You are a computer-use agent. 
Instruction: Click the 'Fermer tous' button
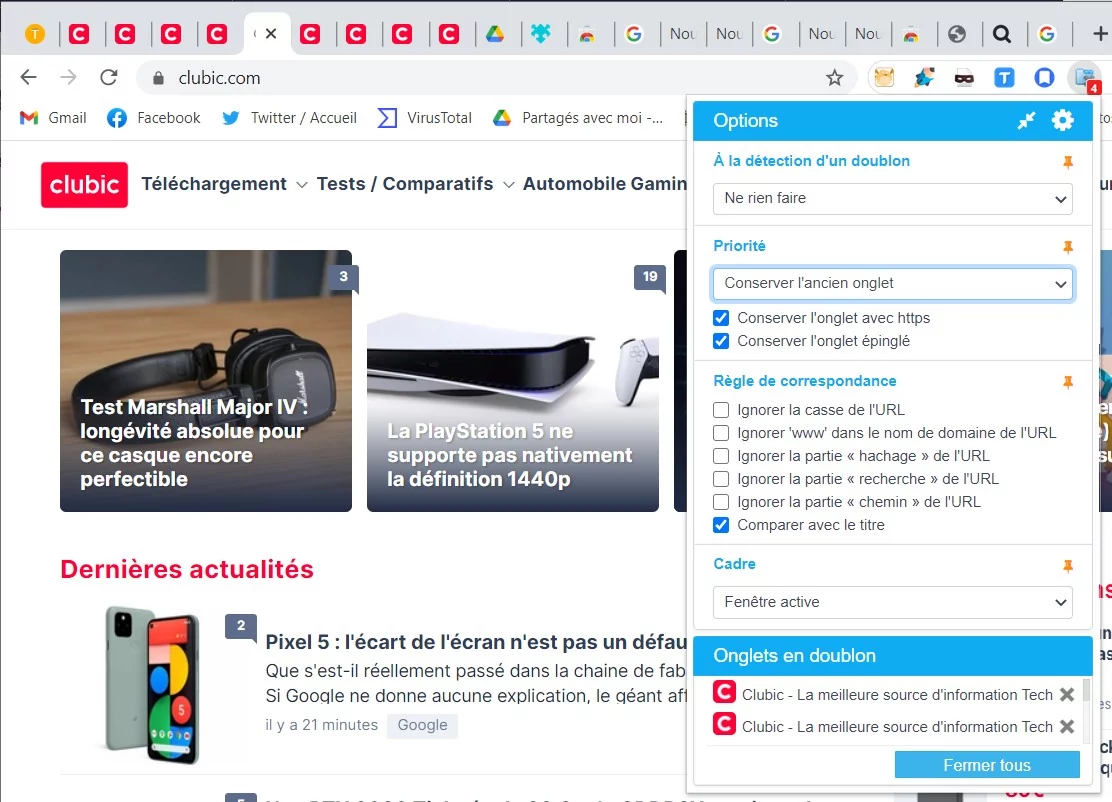coord(986,765)
